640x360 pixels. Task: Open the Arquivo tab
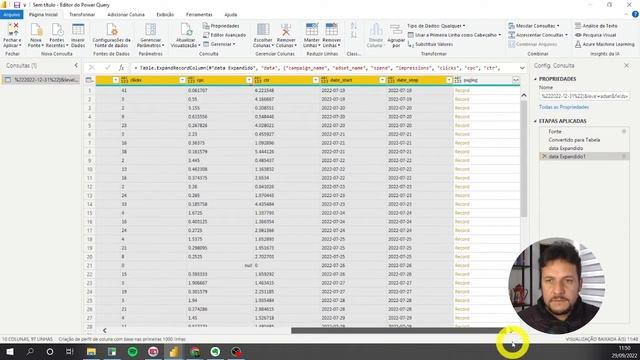(x=11, y=15)
